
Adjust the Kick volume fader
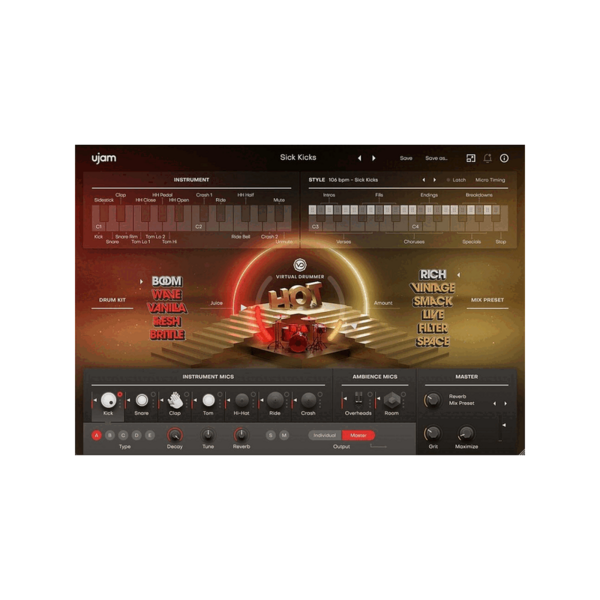[x=94, y=401]
